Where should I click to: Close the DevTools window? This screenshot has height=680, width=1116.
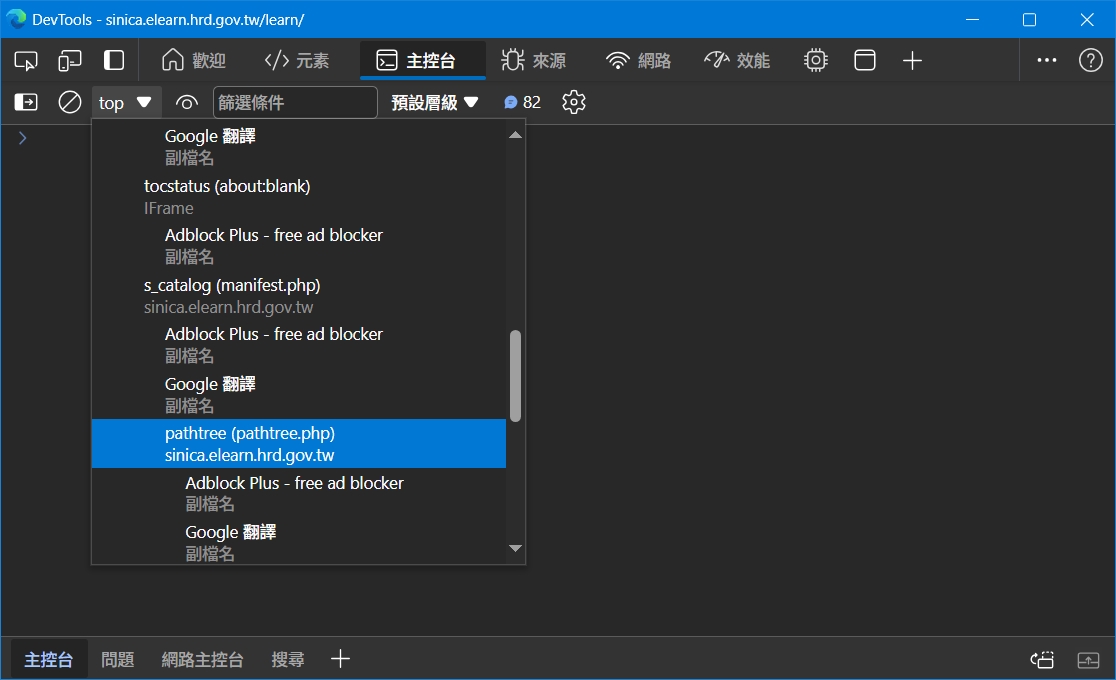click(x=1087, y=19)
